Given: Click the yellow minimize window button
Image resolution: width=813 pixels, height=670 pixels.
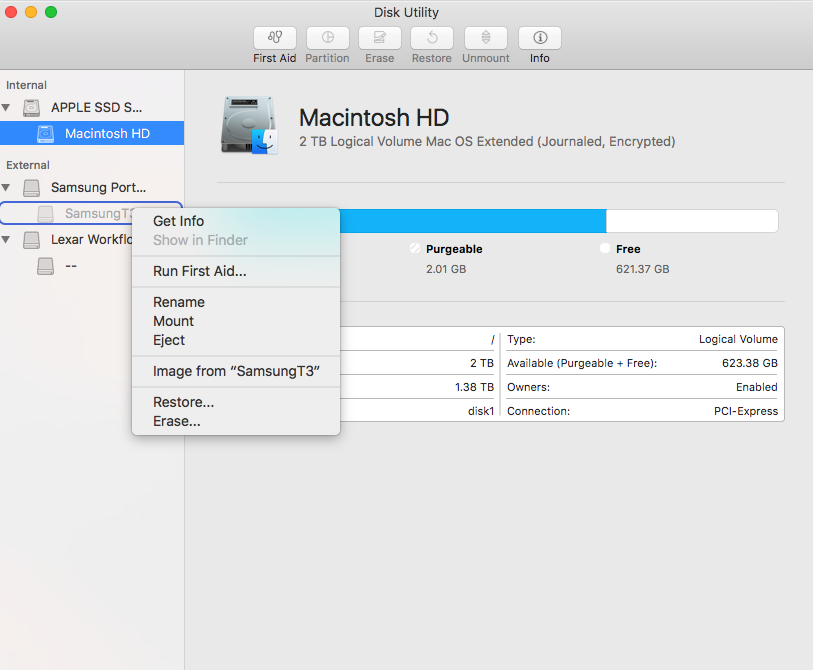Looking at the screenshot, I should (31, 12).
